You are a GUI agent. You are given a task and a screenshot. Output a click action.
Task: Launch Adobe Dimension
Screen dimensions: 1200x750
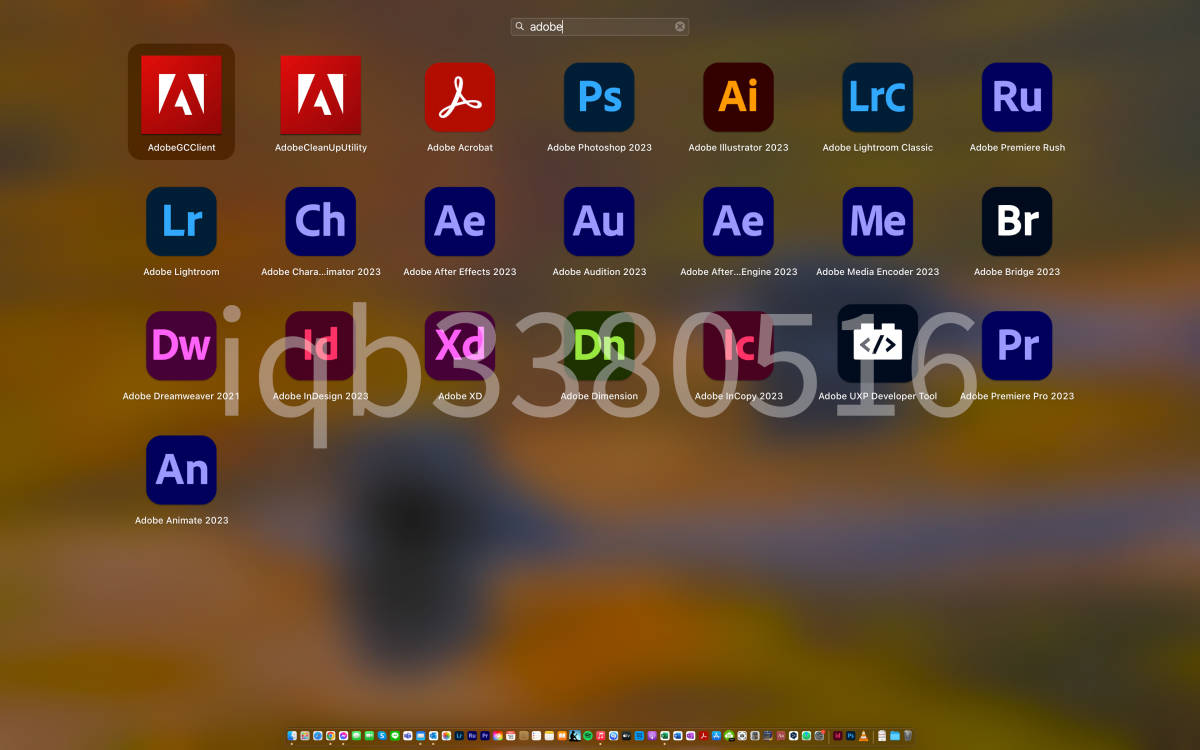599,345
